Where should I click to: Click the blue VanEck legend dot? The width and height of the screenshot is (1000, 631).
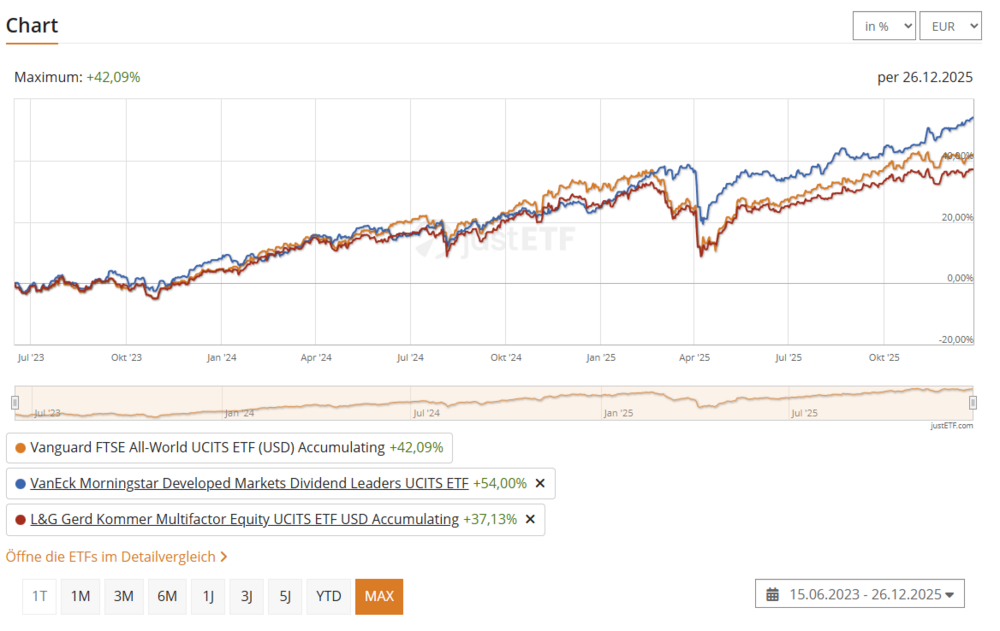[21, 484]
